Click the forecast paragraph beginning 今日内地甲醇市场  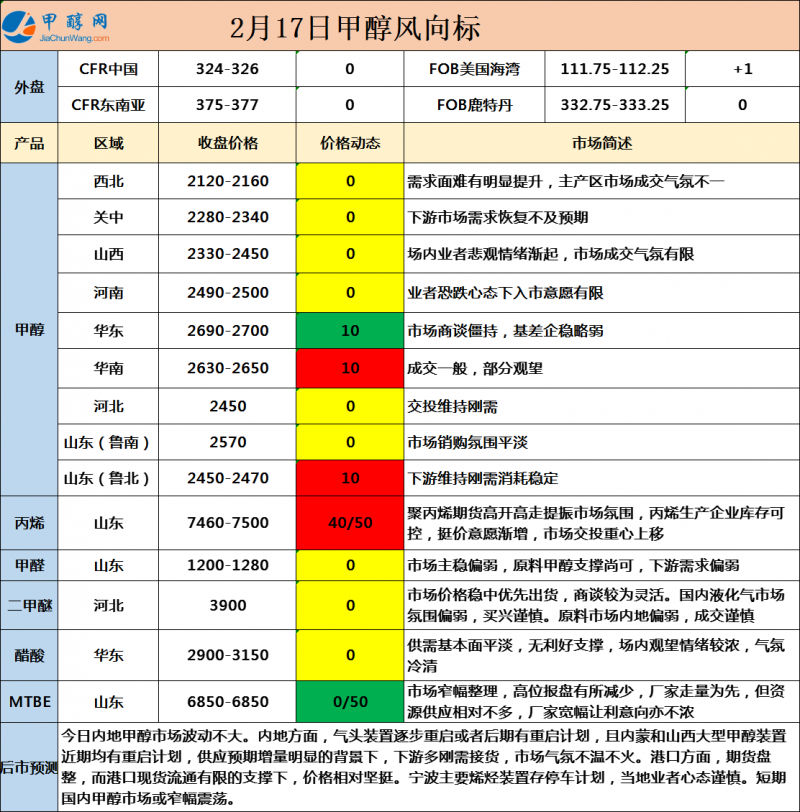click(424, 767)
